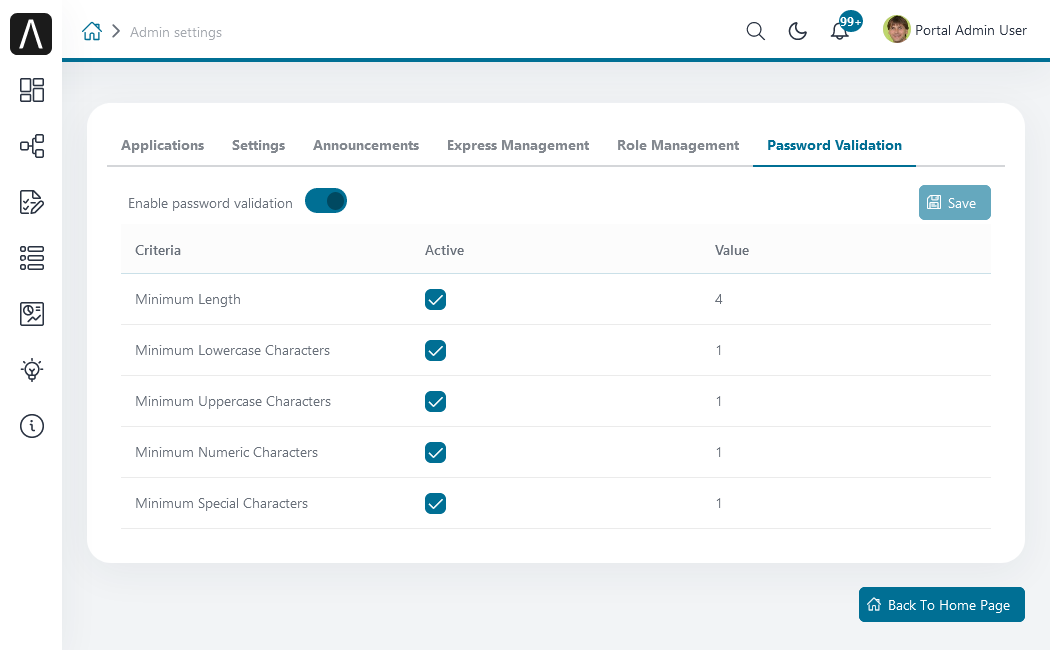Screen dimensions: 1050x650
Task: Click the Active column header
Action: tap(444, 250)
